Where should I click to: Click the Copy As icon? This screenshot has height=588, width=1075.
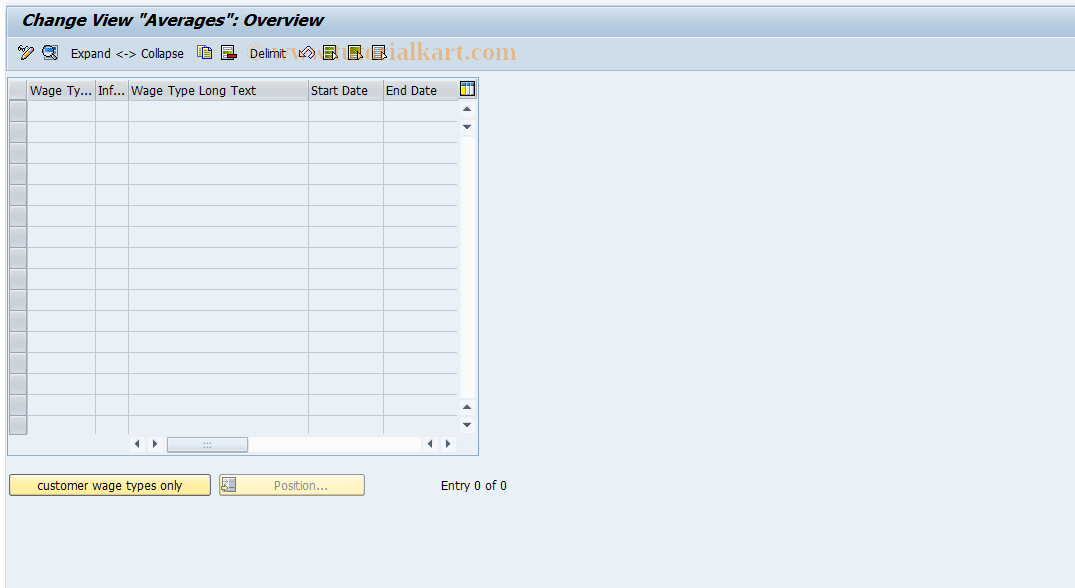pyautogui.click(x=204, y=53)
